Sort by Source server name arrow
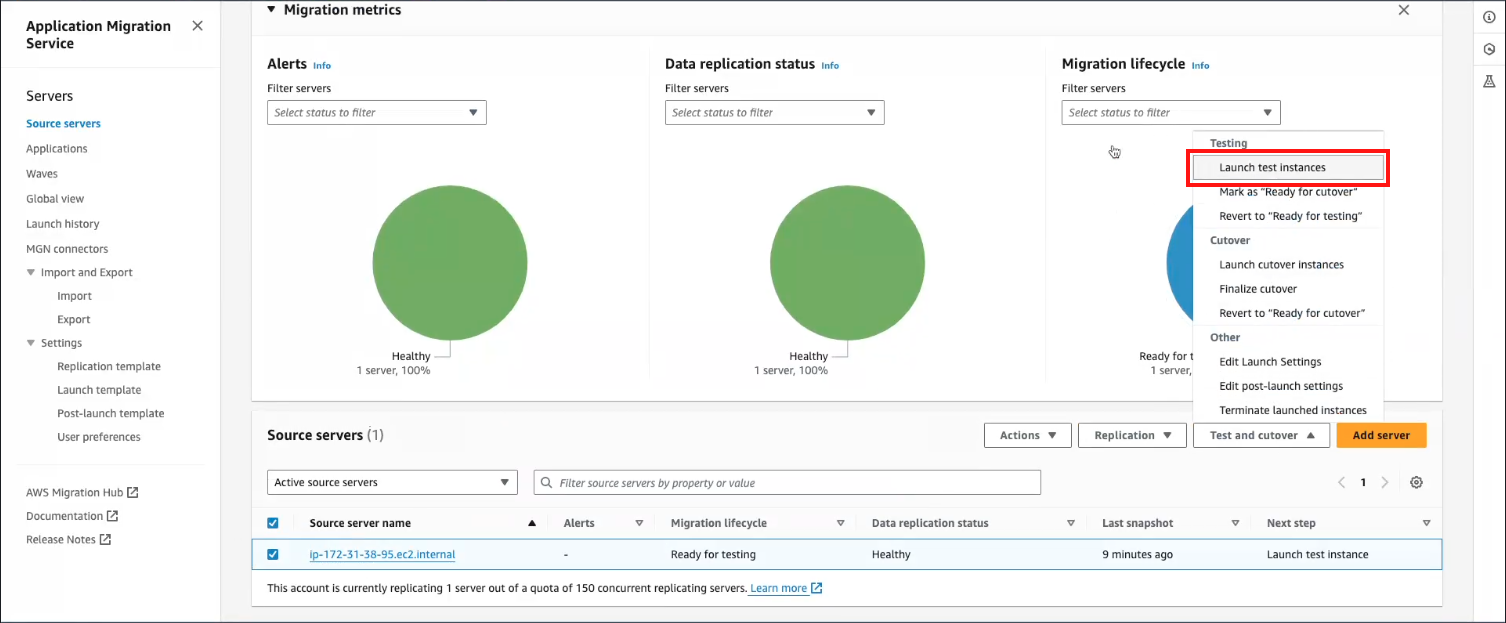1506x623 pixels. click(532, 523)
